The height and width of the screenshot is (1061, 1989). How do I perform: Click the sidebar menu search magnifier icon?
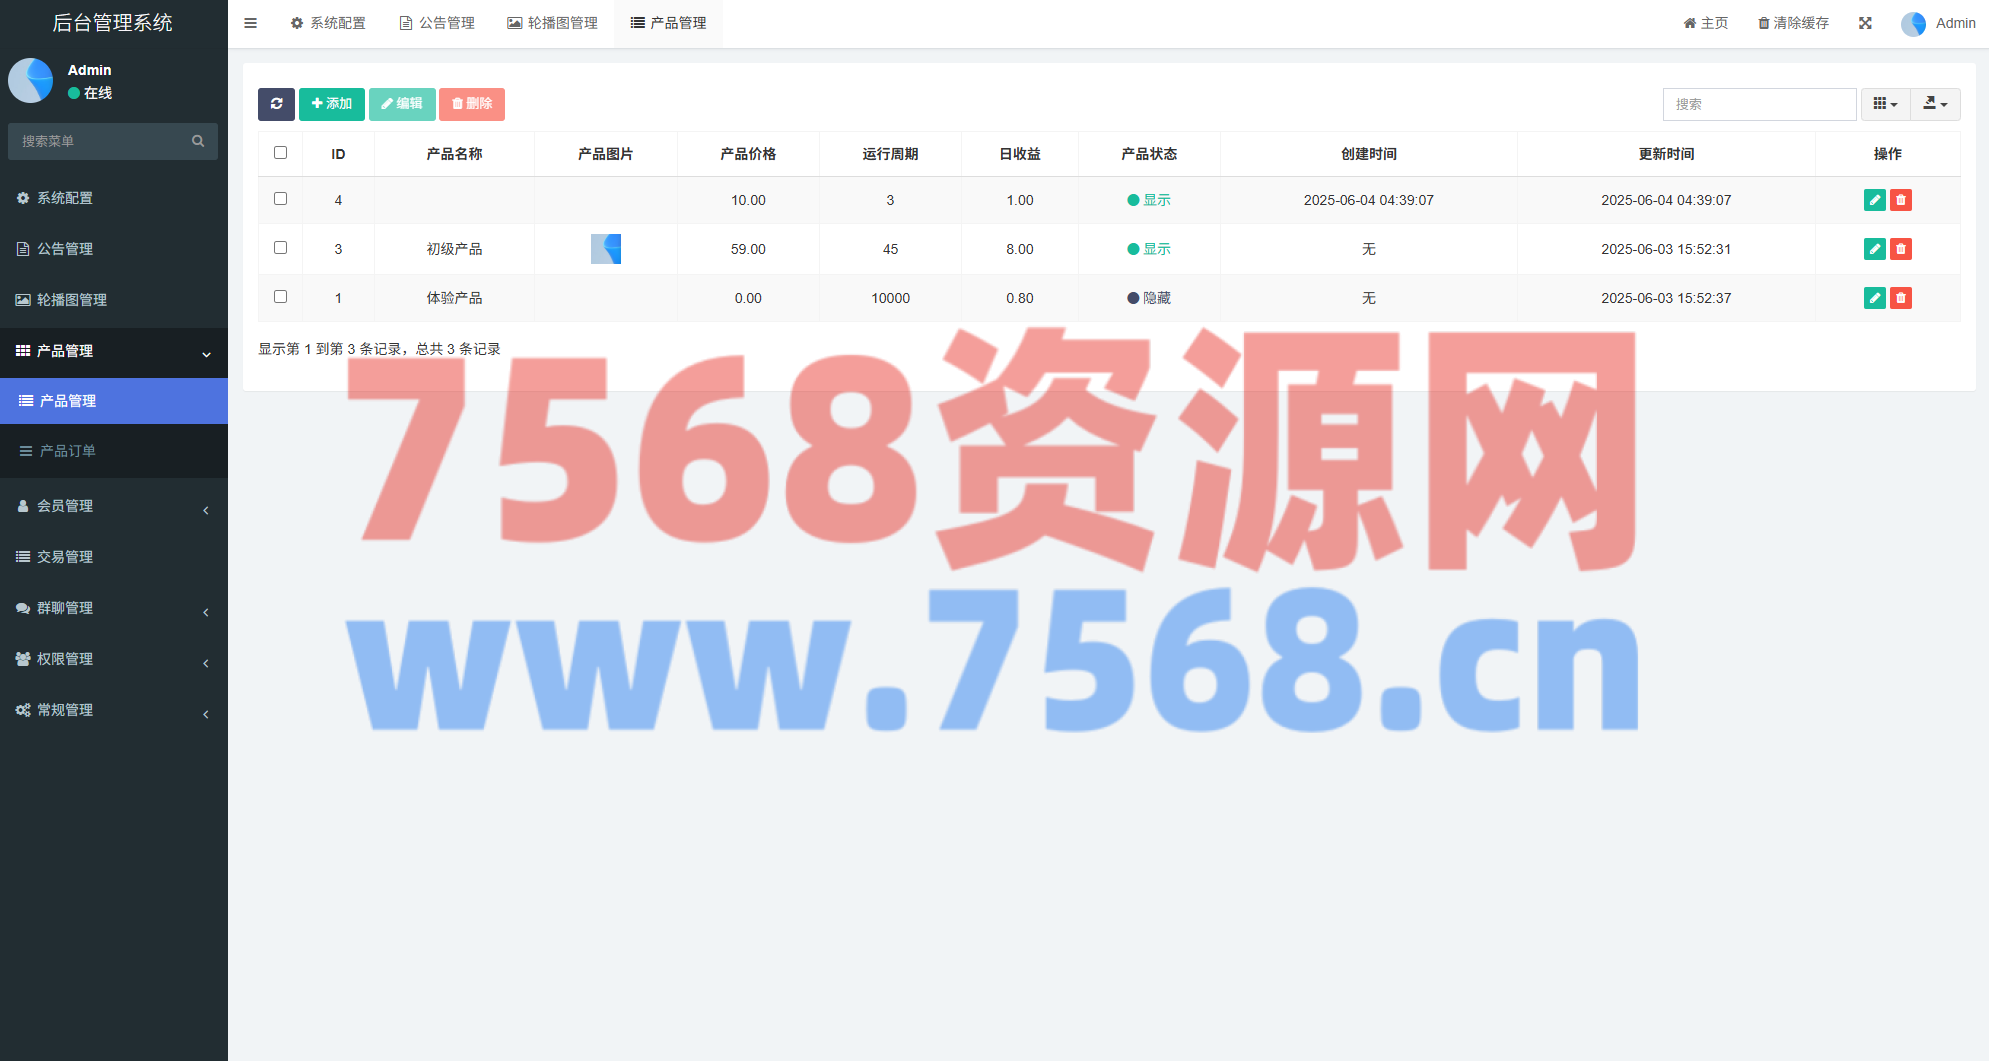click(198, 141)
